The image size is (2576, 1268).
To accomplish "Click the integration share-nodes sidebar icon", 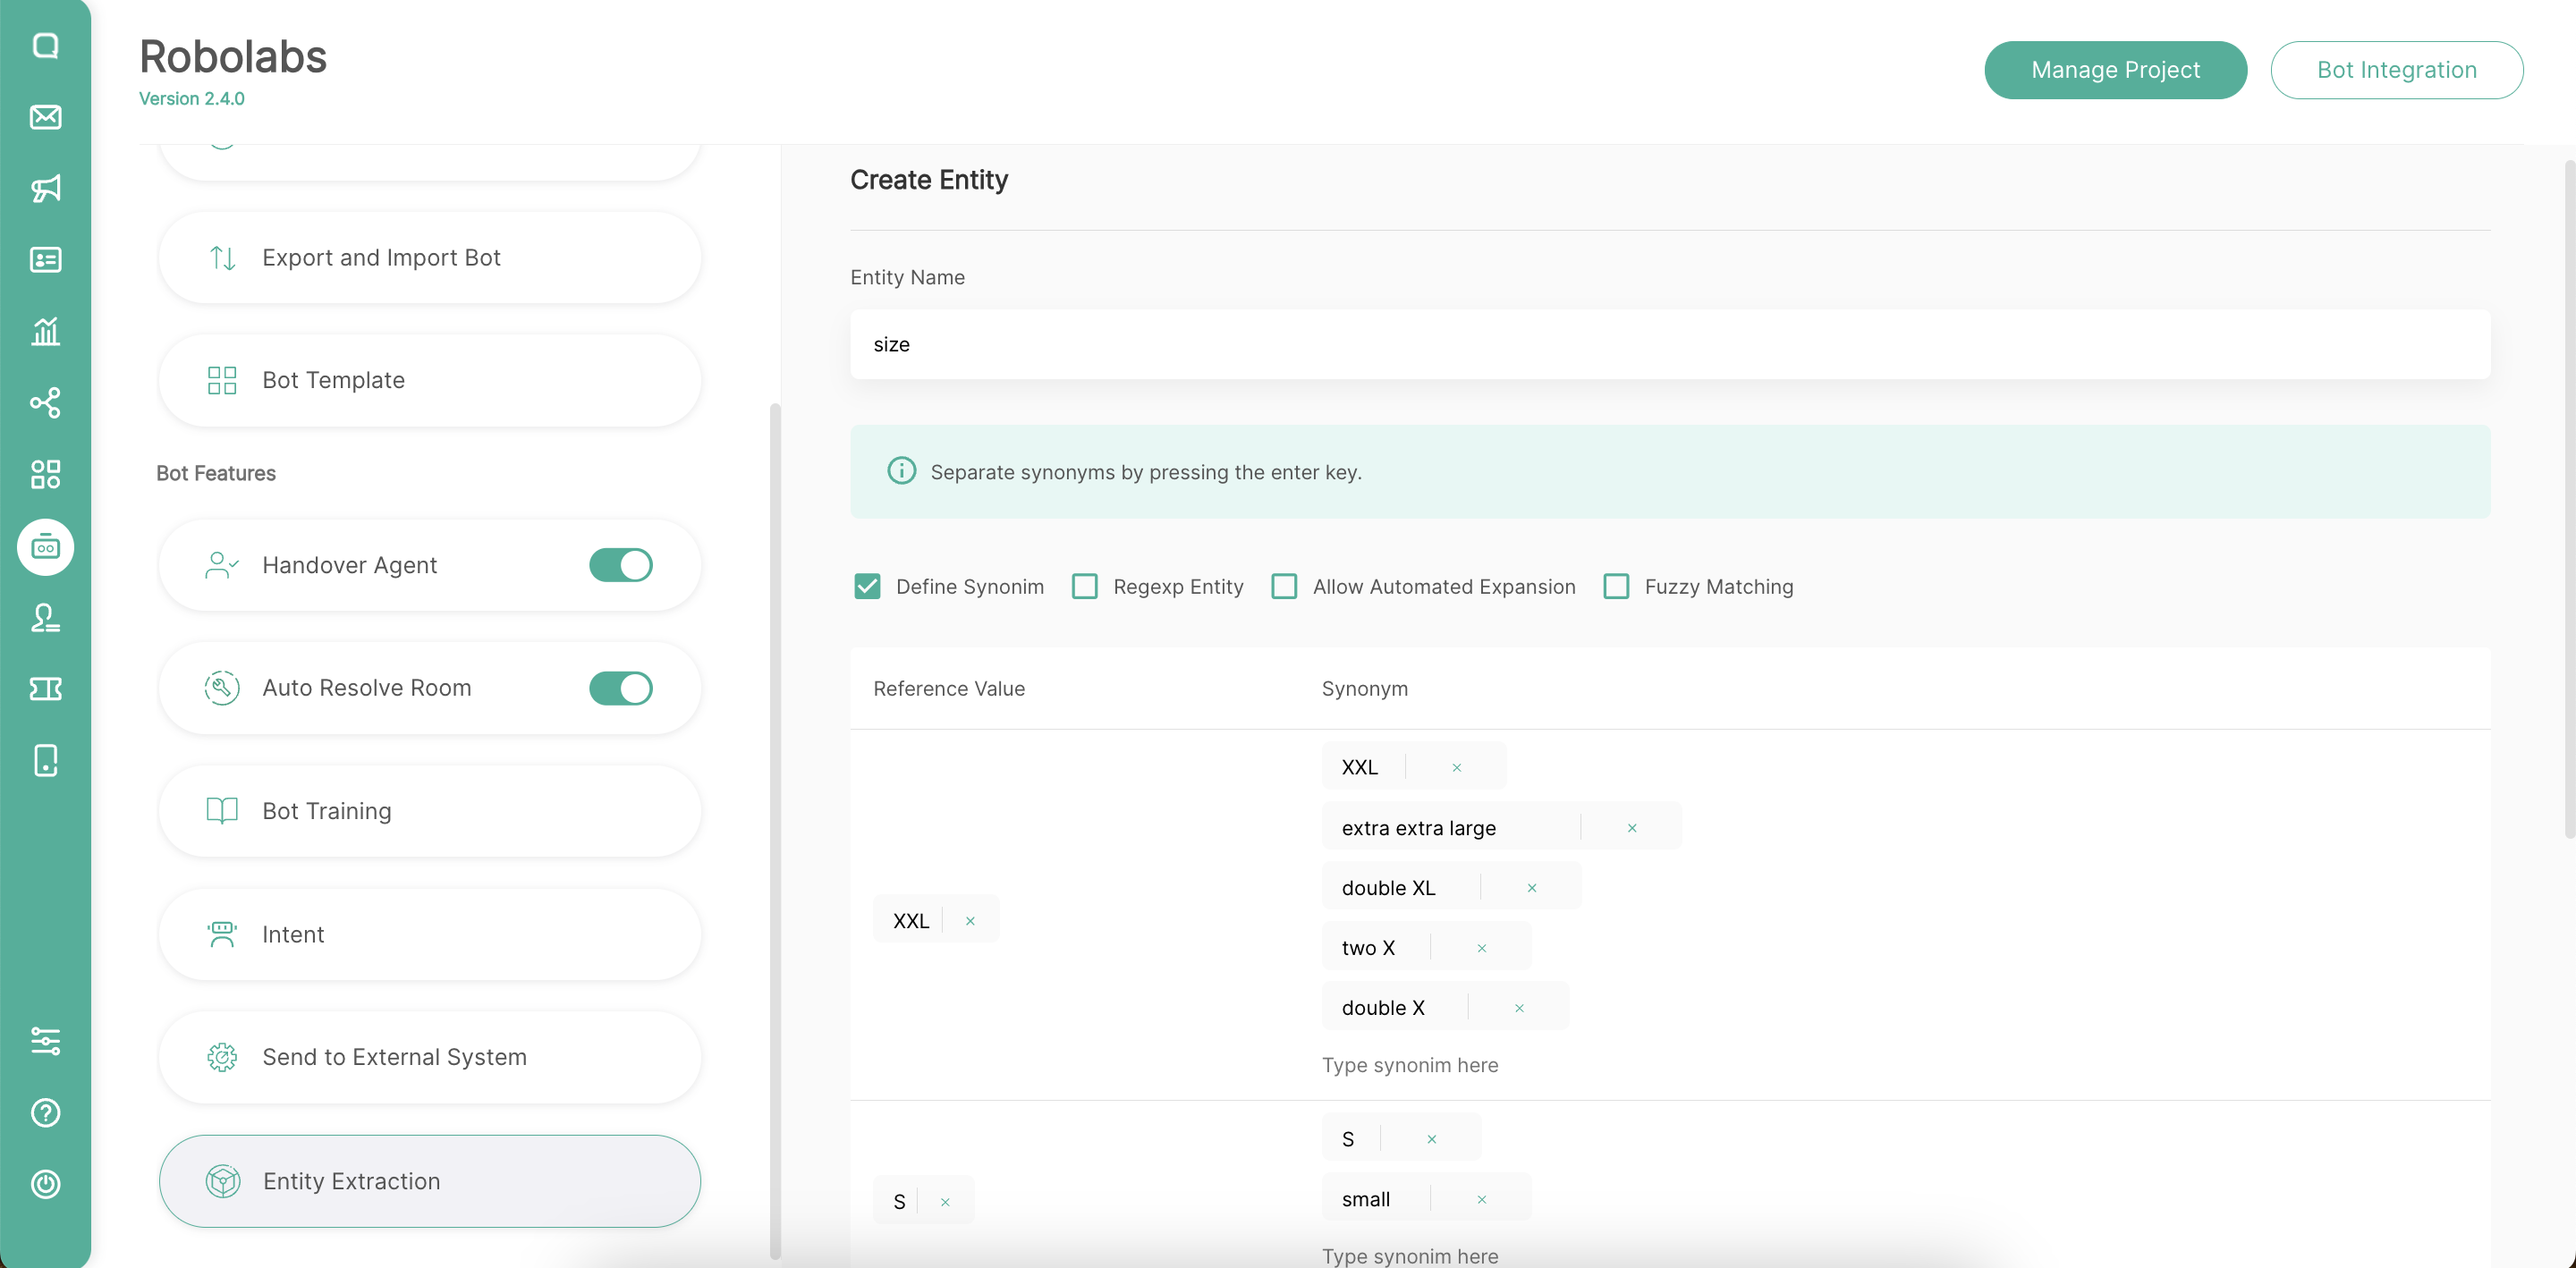I will coord(45,403).
